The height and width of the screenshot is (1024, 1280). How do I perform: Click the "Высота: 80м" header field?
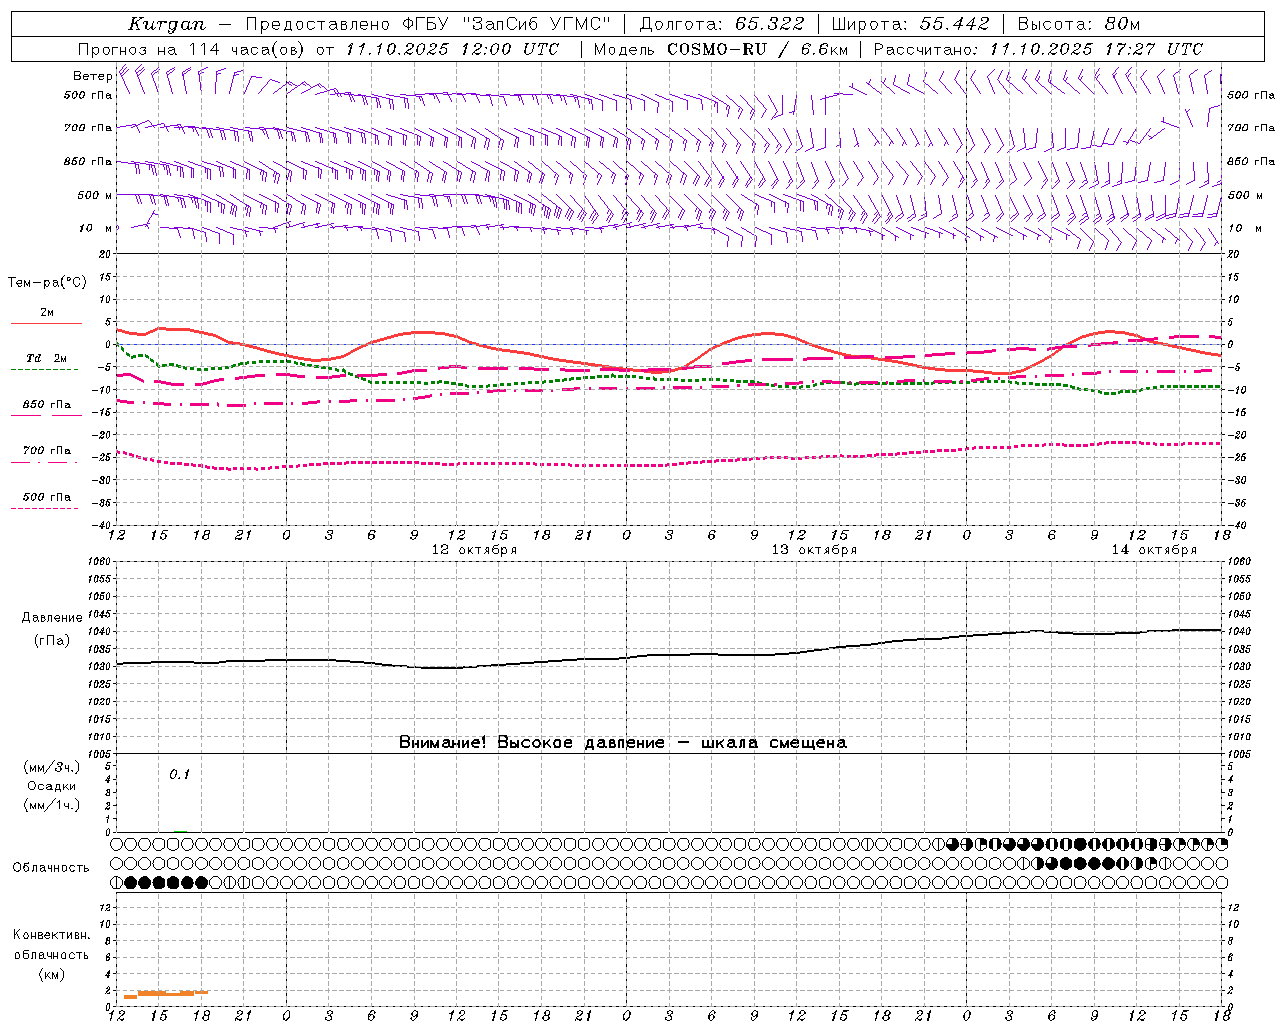pos(1079,24)
